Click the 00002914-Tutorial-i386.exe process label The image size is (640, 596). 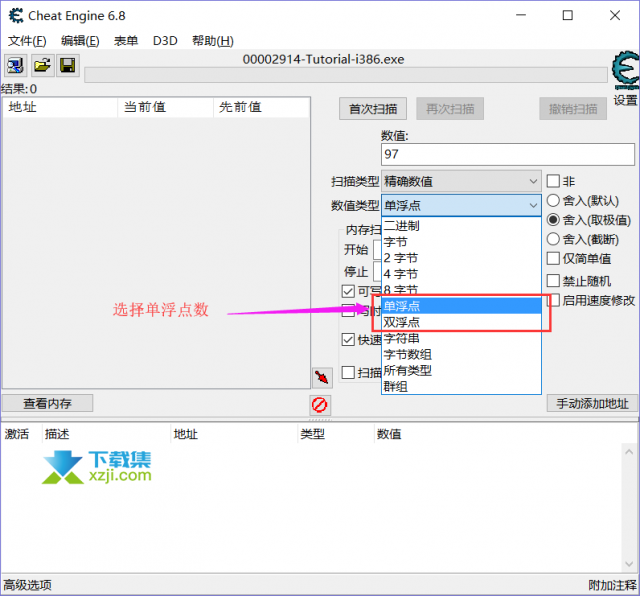point(323,60)
